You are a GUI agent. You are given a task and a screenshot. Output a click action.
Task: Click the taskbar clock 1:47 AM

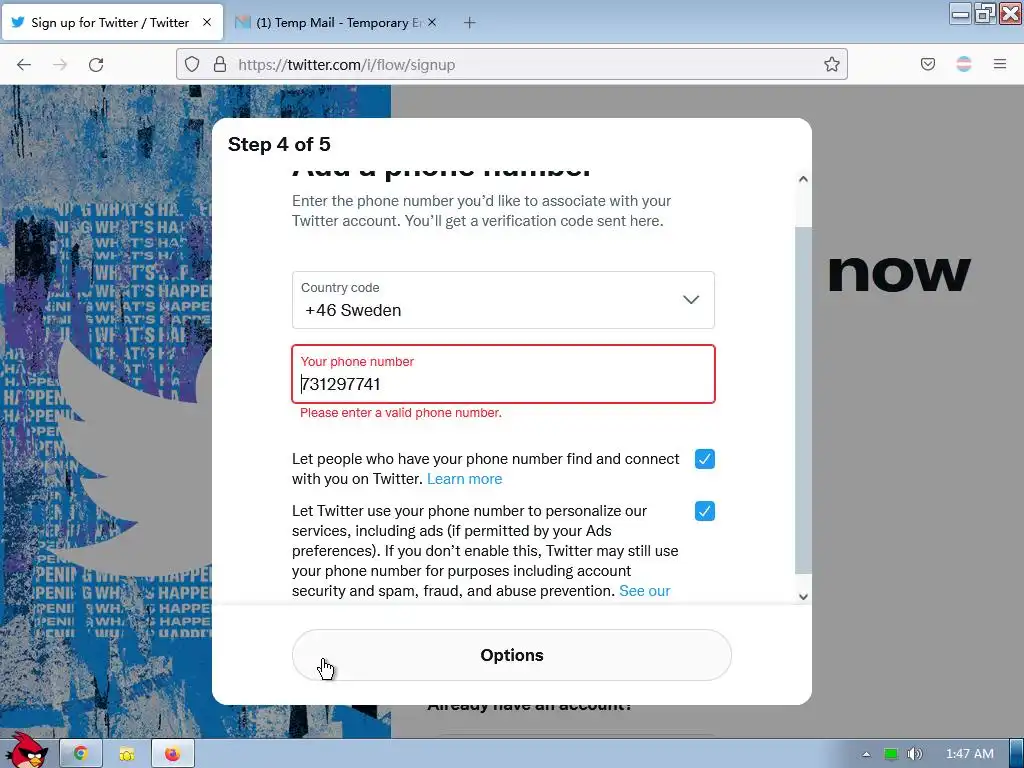pyautogui.click(x=970, y=754)
